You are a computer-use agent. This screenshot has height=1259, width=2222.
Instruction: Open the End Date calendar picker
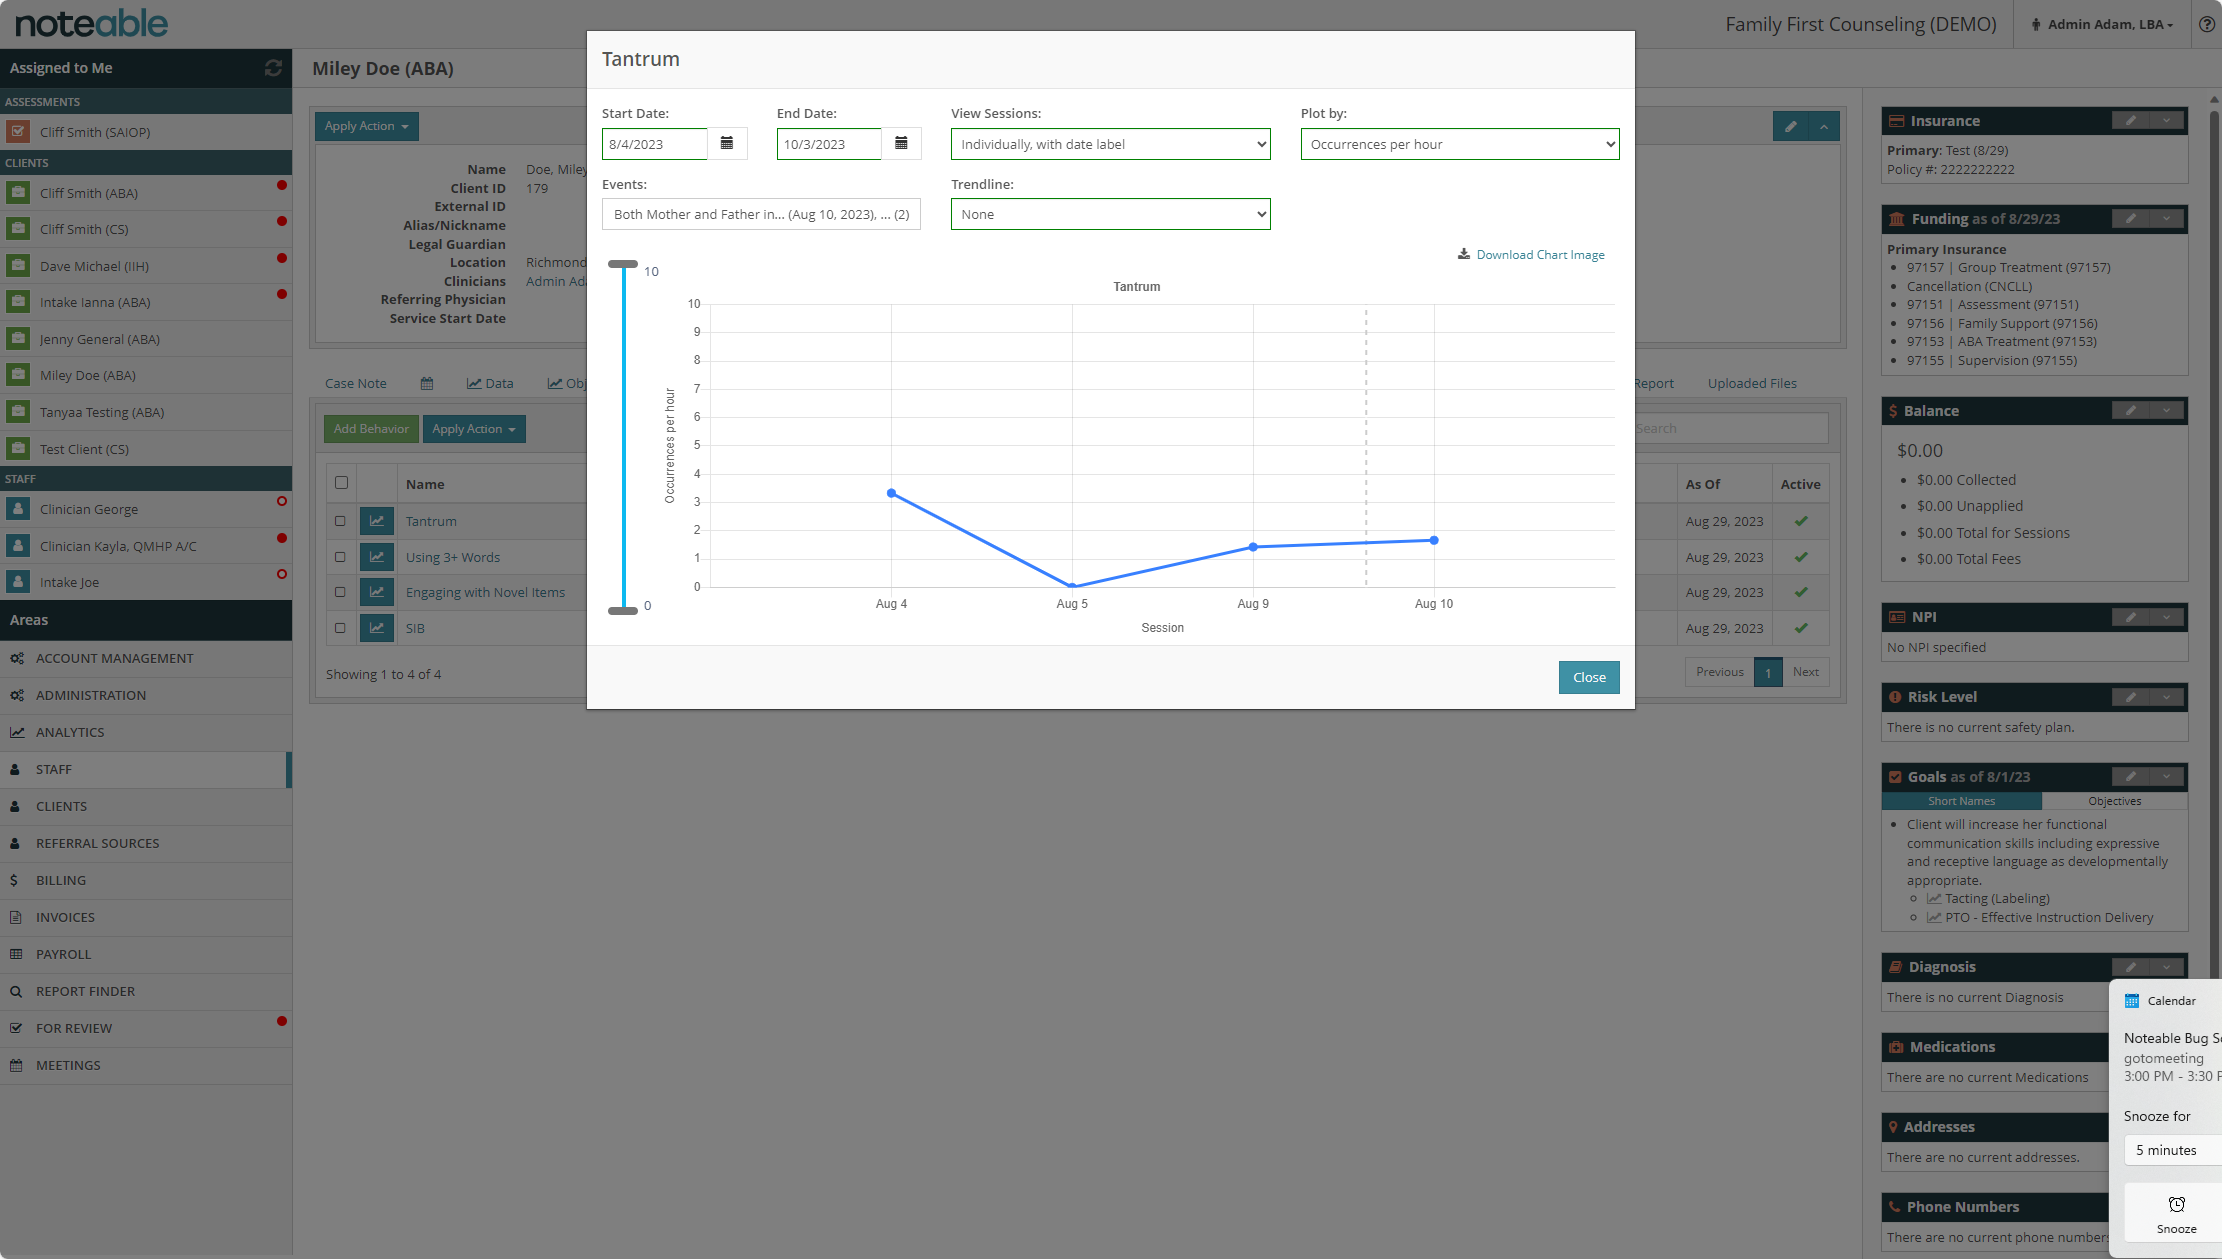[901, 144]
